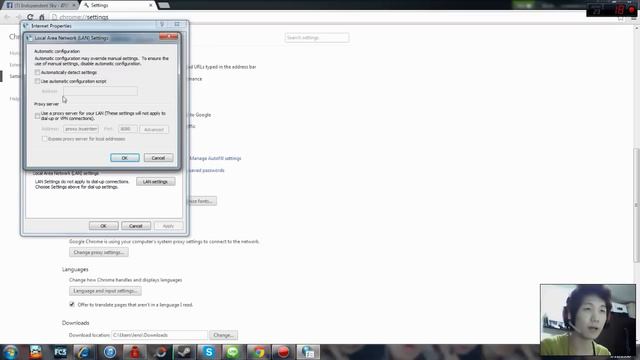Close the Local Area Network (LAN) Settings dialog

(x=168, y=37)
